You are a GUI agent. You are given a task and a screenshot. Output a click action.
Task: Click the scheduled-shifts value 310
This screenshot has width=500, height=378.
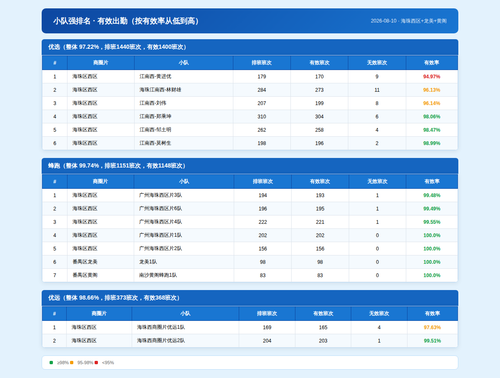tap(262, 117)
